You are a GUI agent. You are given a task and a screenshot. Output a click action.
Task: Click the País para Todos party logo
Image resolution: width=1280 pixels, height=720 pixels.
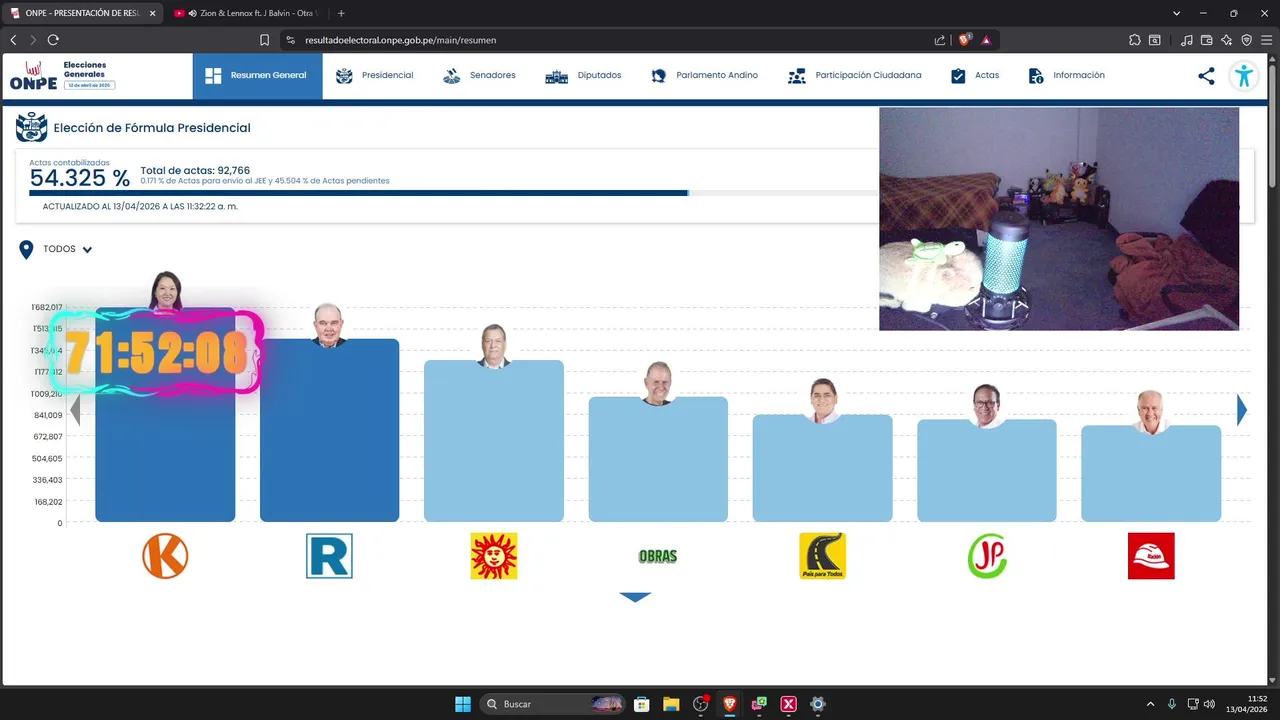822,556
